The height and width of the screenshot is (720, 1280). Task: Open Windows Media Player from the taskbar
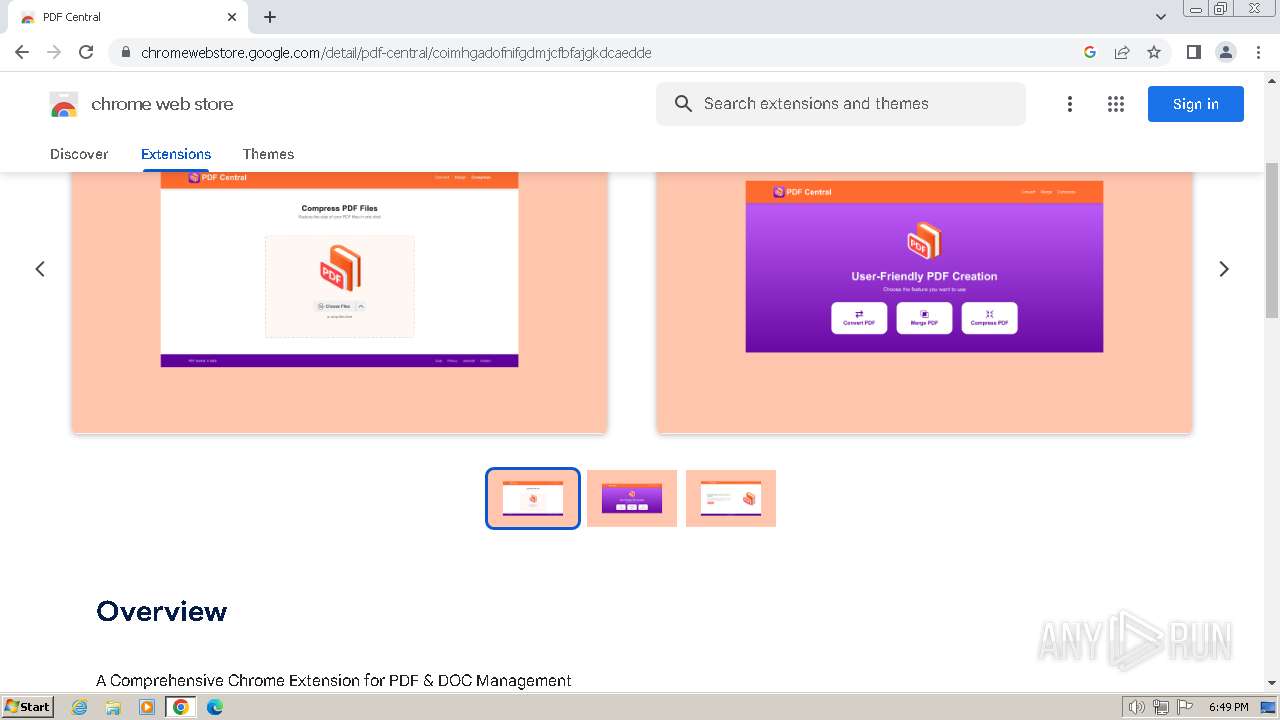click(147, 707)
